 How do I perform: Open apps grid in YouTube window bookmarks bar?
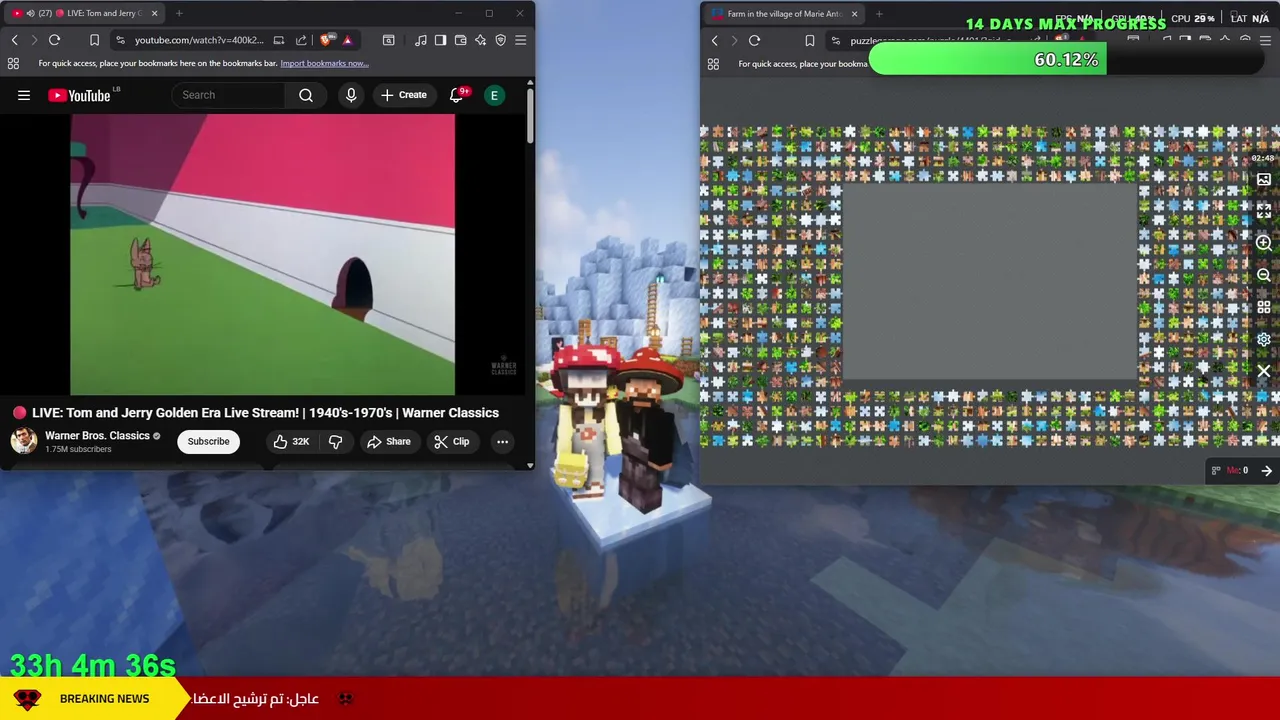click(x=13, y=63)
